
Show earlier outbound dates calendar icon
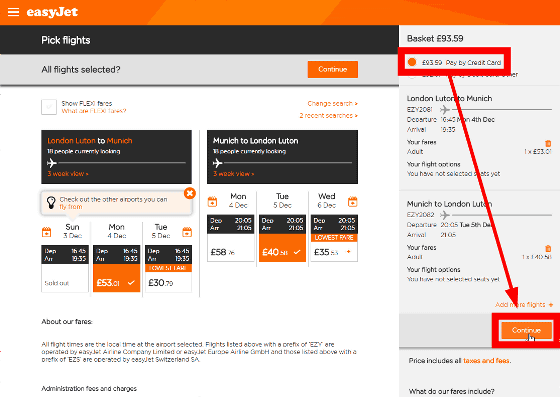[46, 232]
